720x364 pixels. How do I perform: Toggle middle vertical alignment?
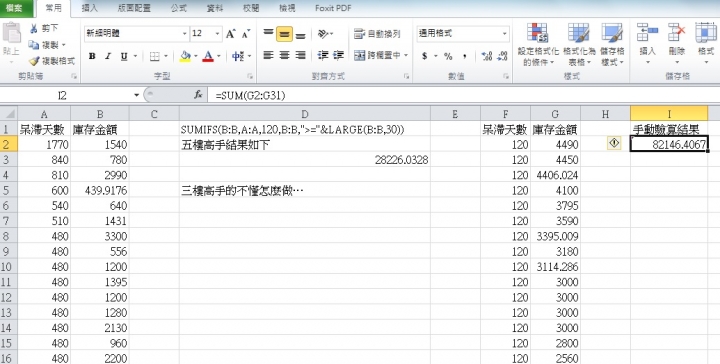pos(284,34)
